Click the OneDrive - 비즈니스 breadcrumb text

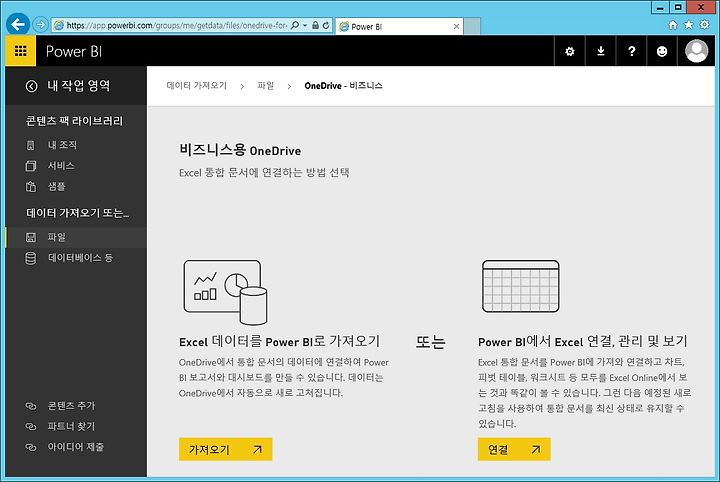[343, 85]
